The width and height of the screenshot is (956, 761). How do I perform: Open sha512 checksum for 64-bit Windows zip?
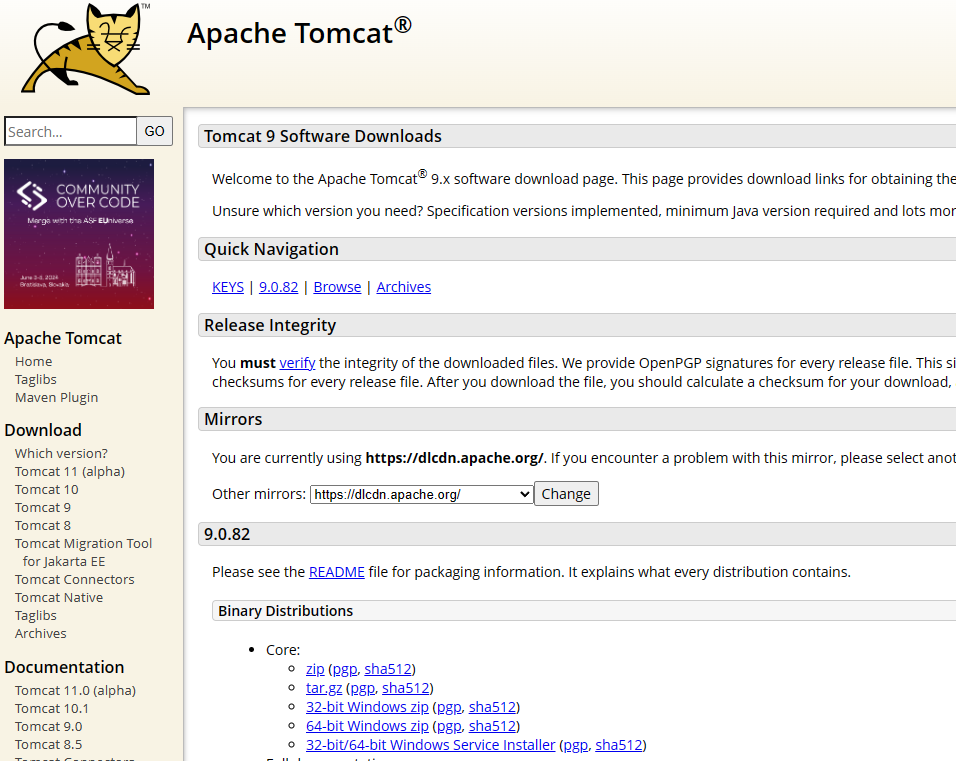[493, 726]
